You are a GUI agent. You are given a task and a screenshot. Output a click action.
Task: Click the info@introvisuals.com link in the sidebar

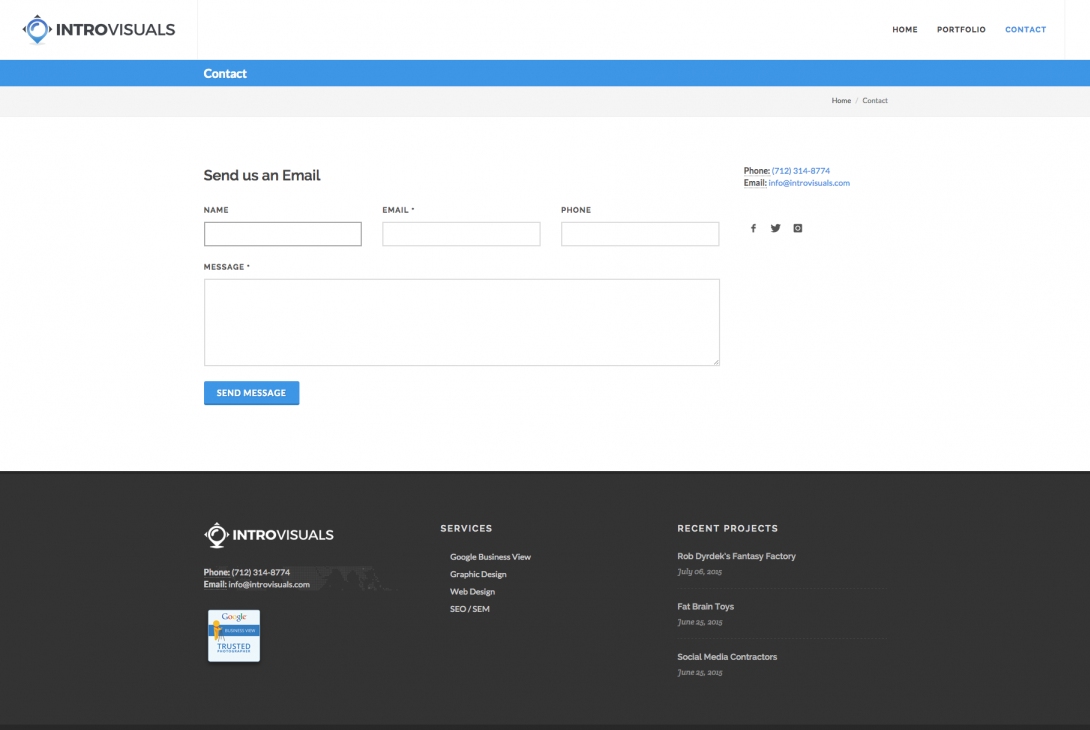point(809,183)
